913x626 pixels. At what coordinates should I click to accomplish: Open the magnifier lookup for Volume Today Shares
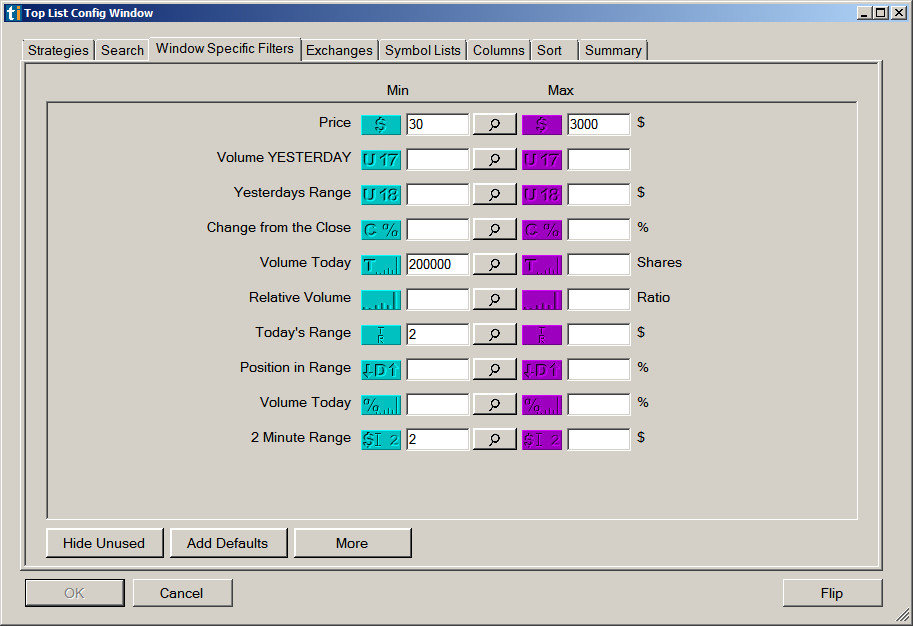point(494,264)
